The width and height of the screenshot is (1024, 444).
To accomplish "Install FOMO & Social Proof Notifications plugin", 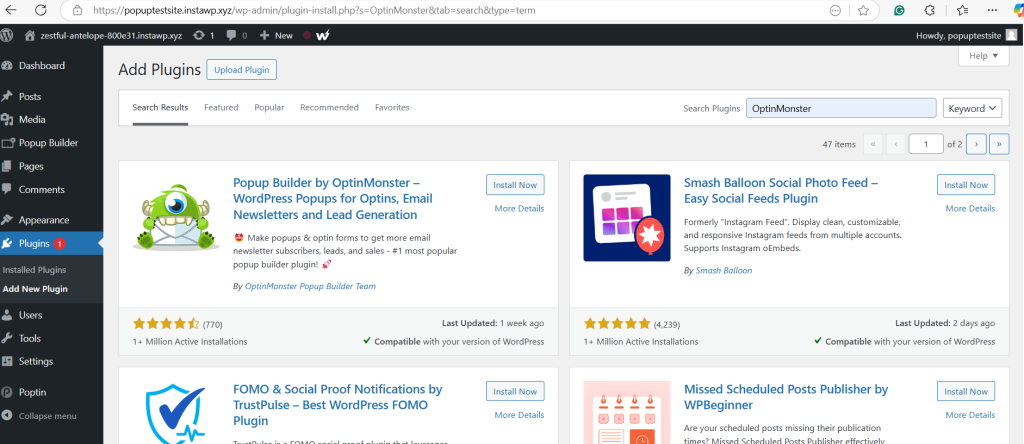I will 515,392.
